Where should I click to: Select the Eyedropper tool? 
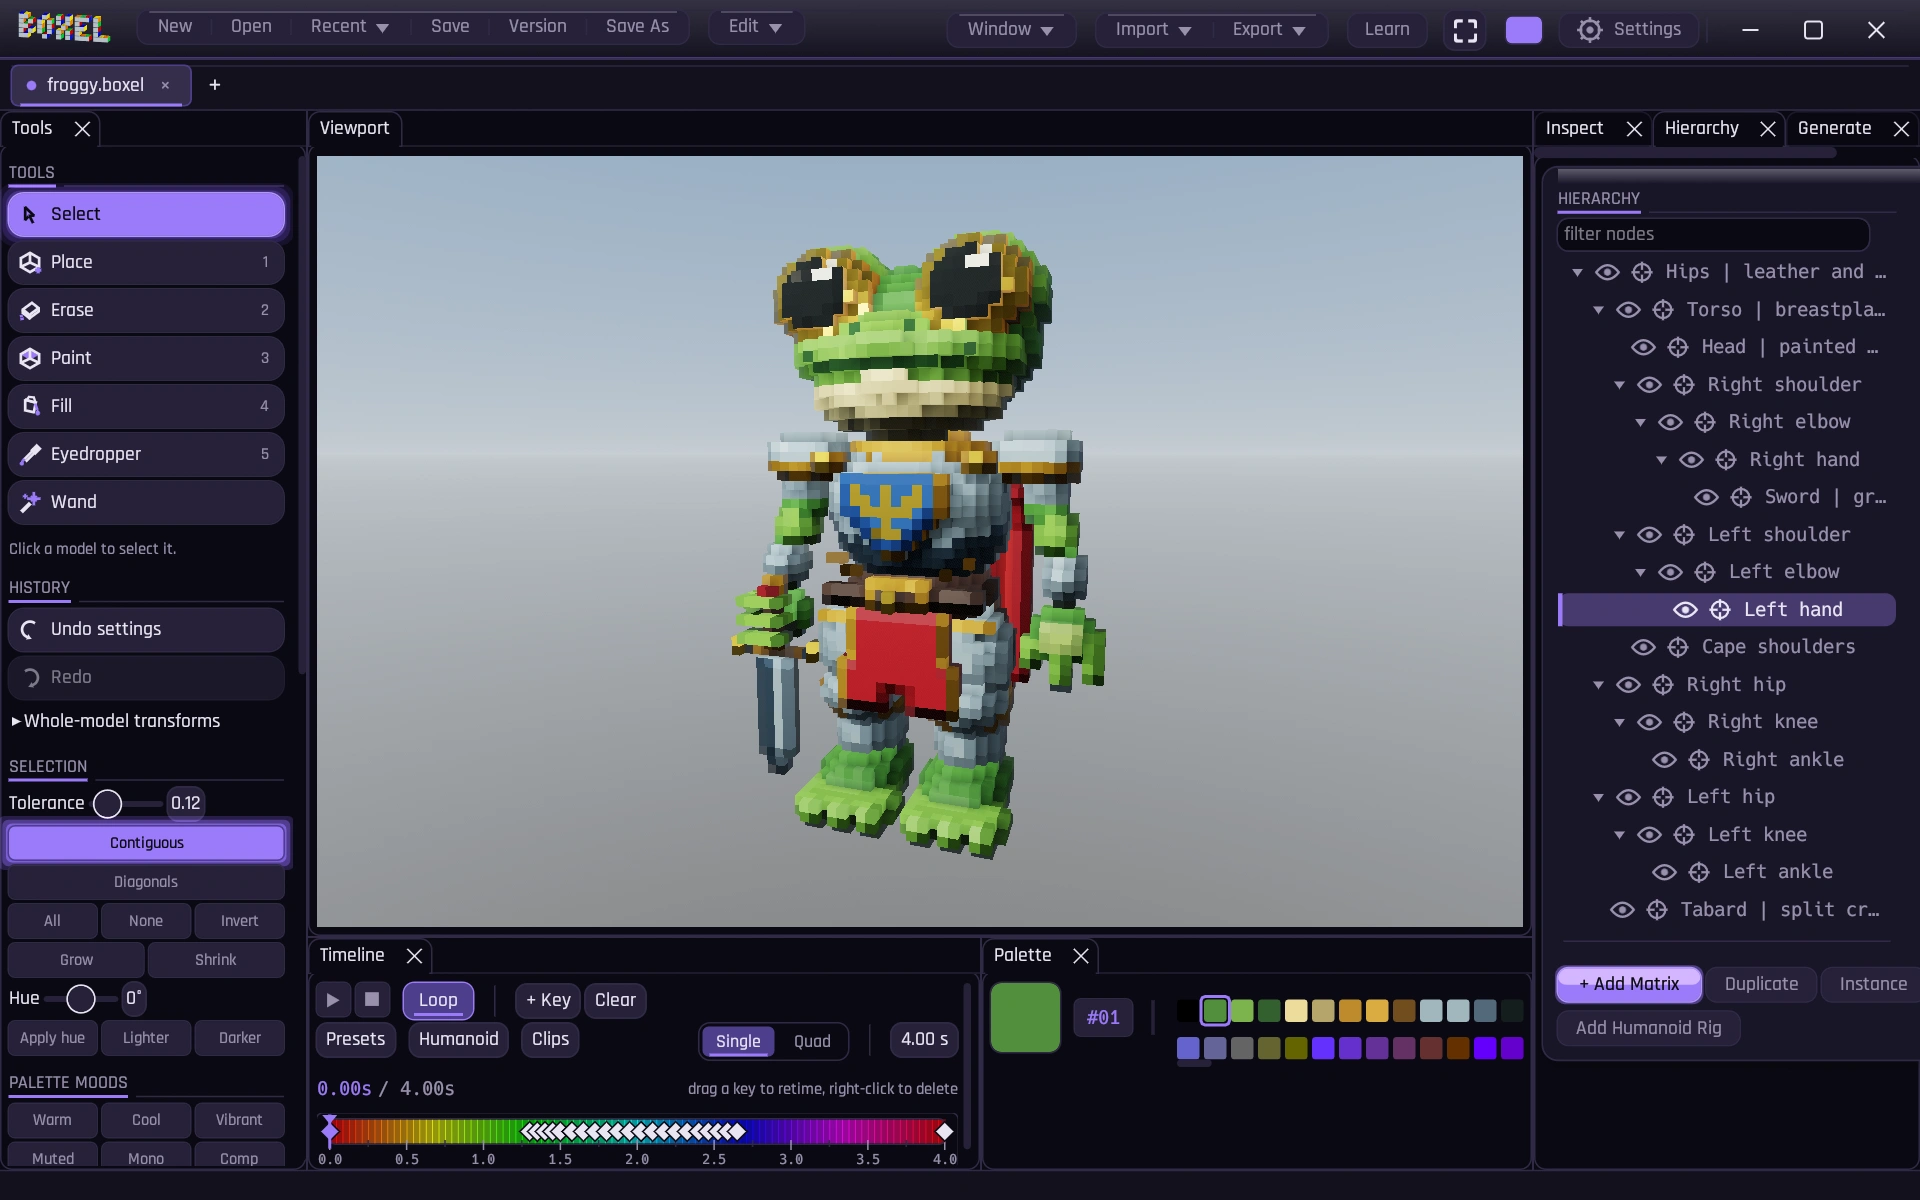click(x=146, y=454)
